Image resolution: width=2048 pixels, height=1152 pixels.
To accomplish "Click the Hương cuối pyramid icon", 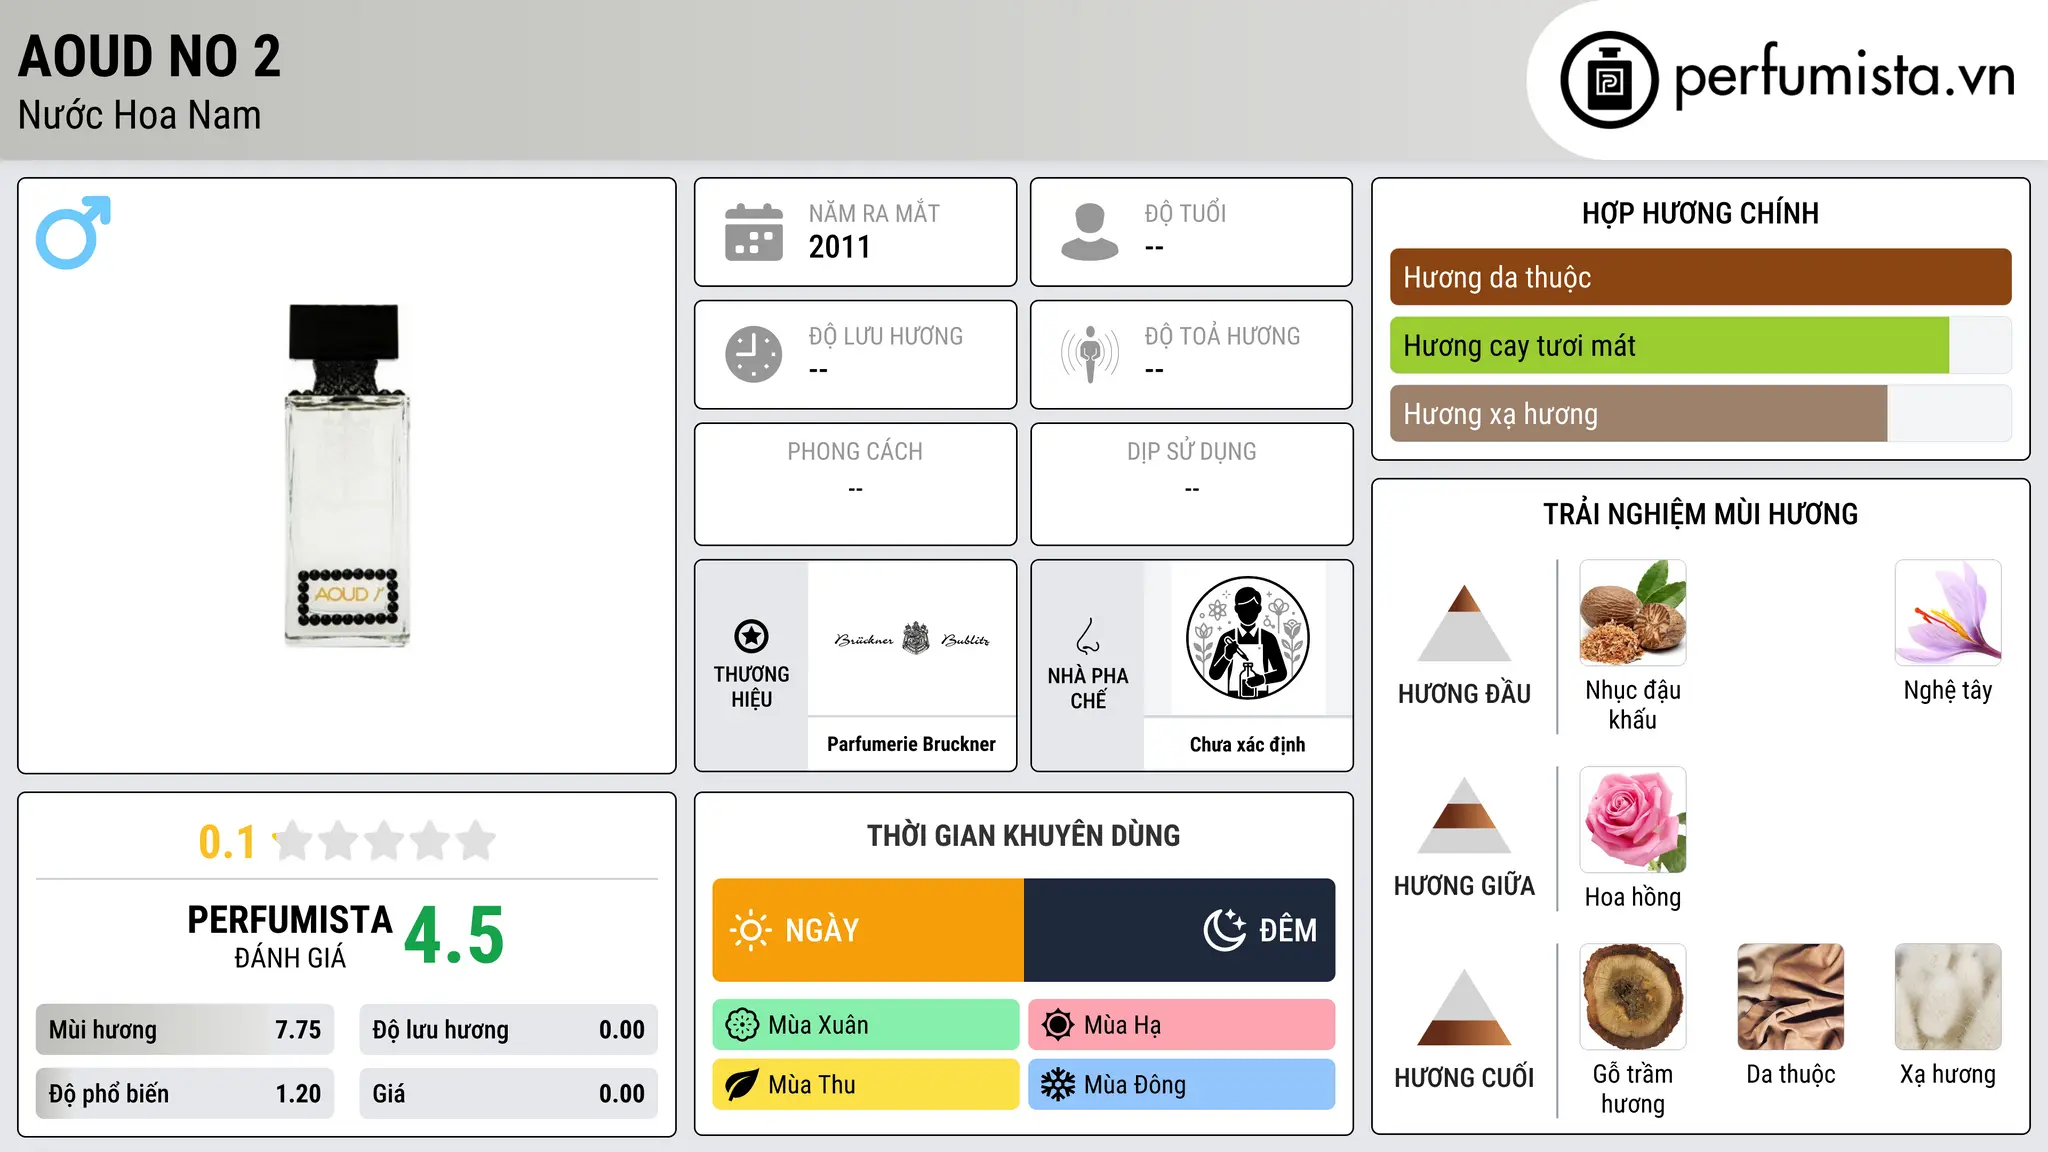I will coord(1464,1007).
